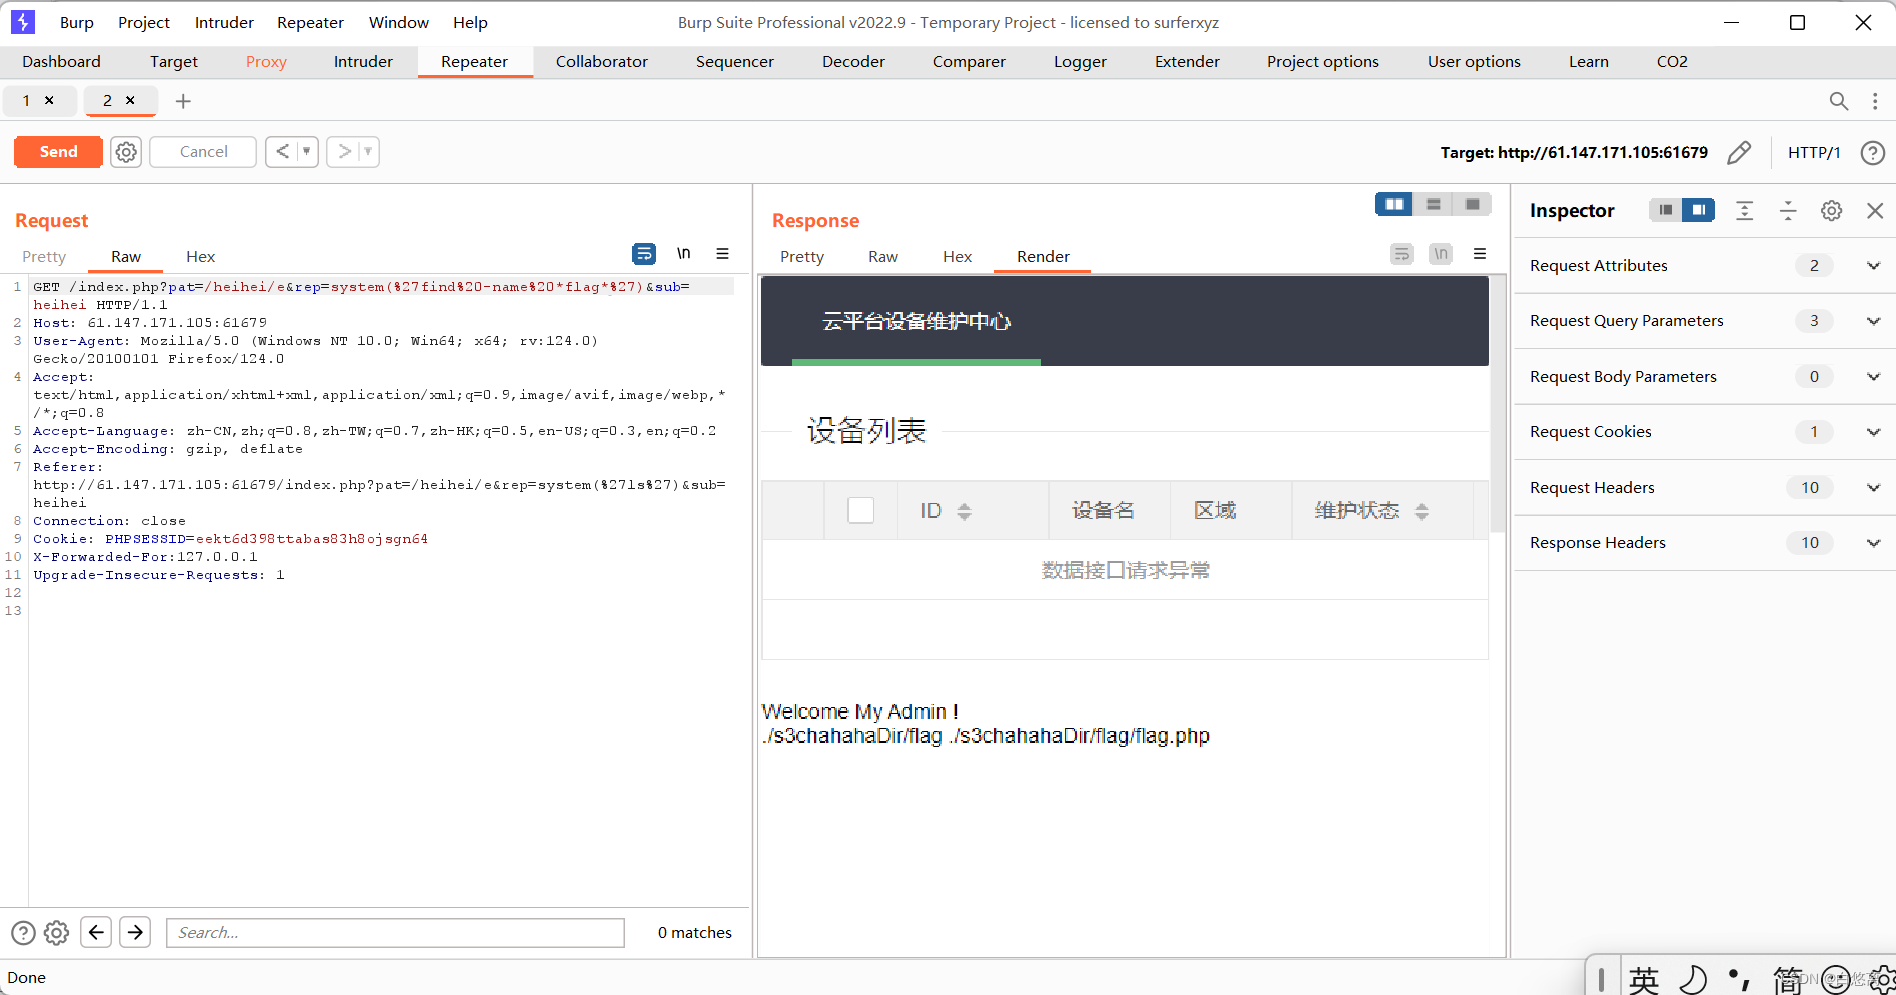Image resolution: width=1896 pixels, height=995 pixels.
Task: Dock Inspector to the left side
Action: coord(1665,210)
